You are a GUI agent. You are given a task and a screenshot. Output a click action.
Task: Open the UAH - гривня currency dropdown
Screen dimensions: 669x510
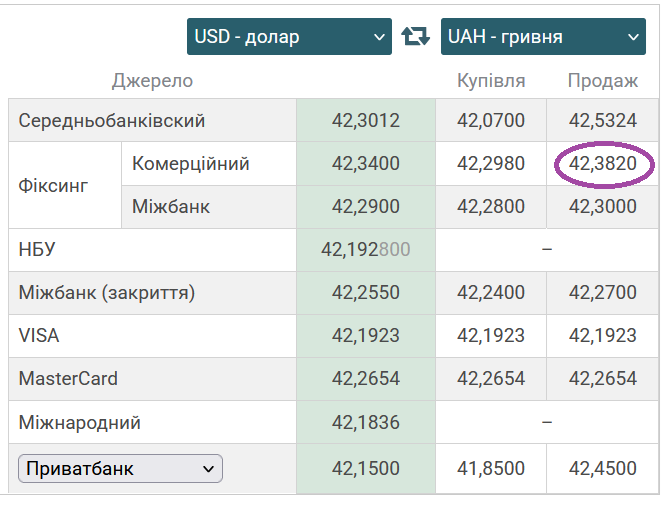[542, 37]
